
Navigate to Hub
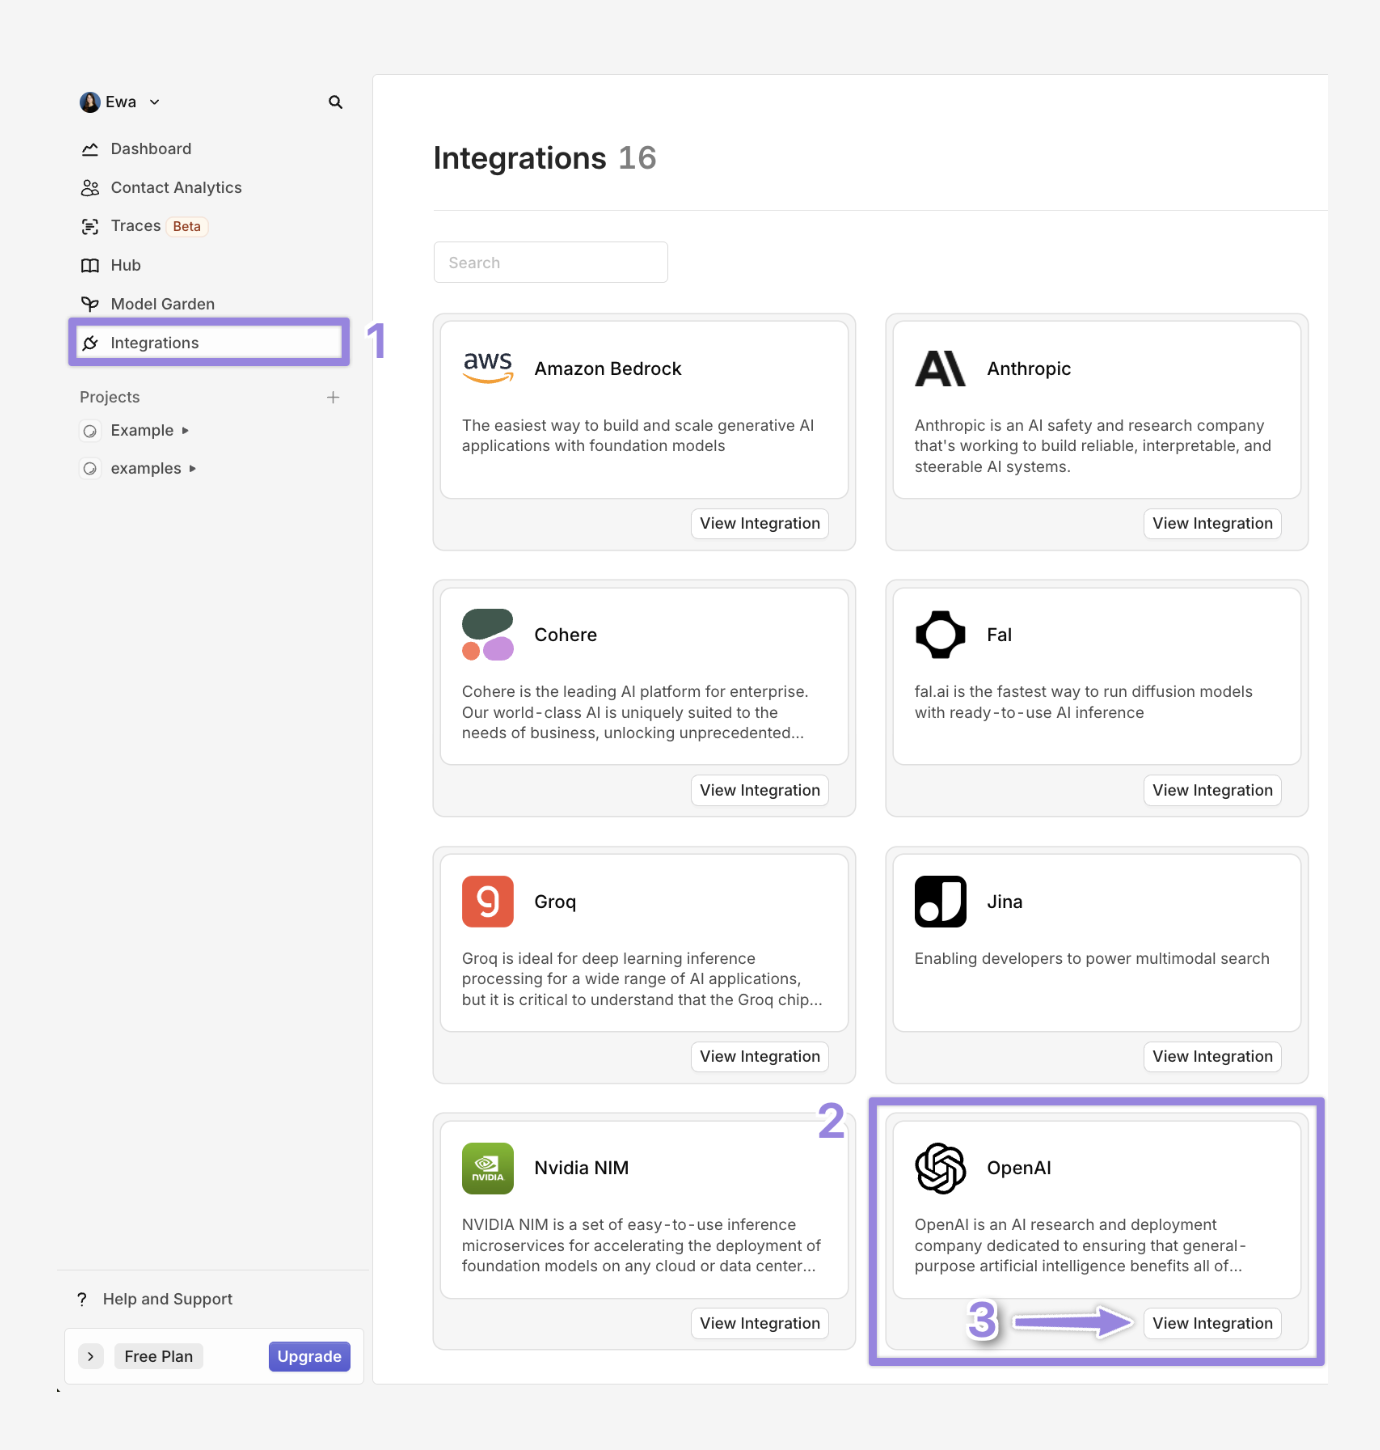click(126, 265)
